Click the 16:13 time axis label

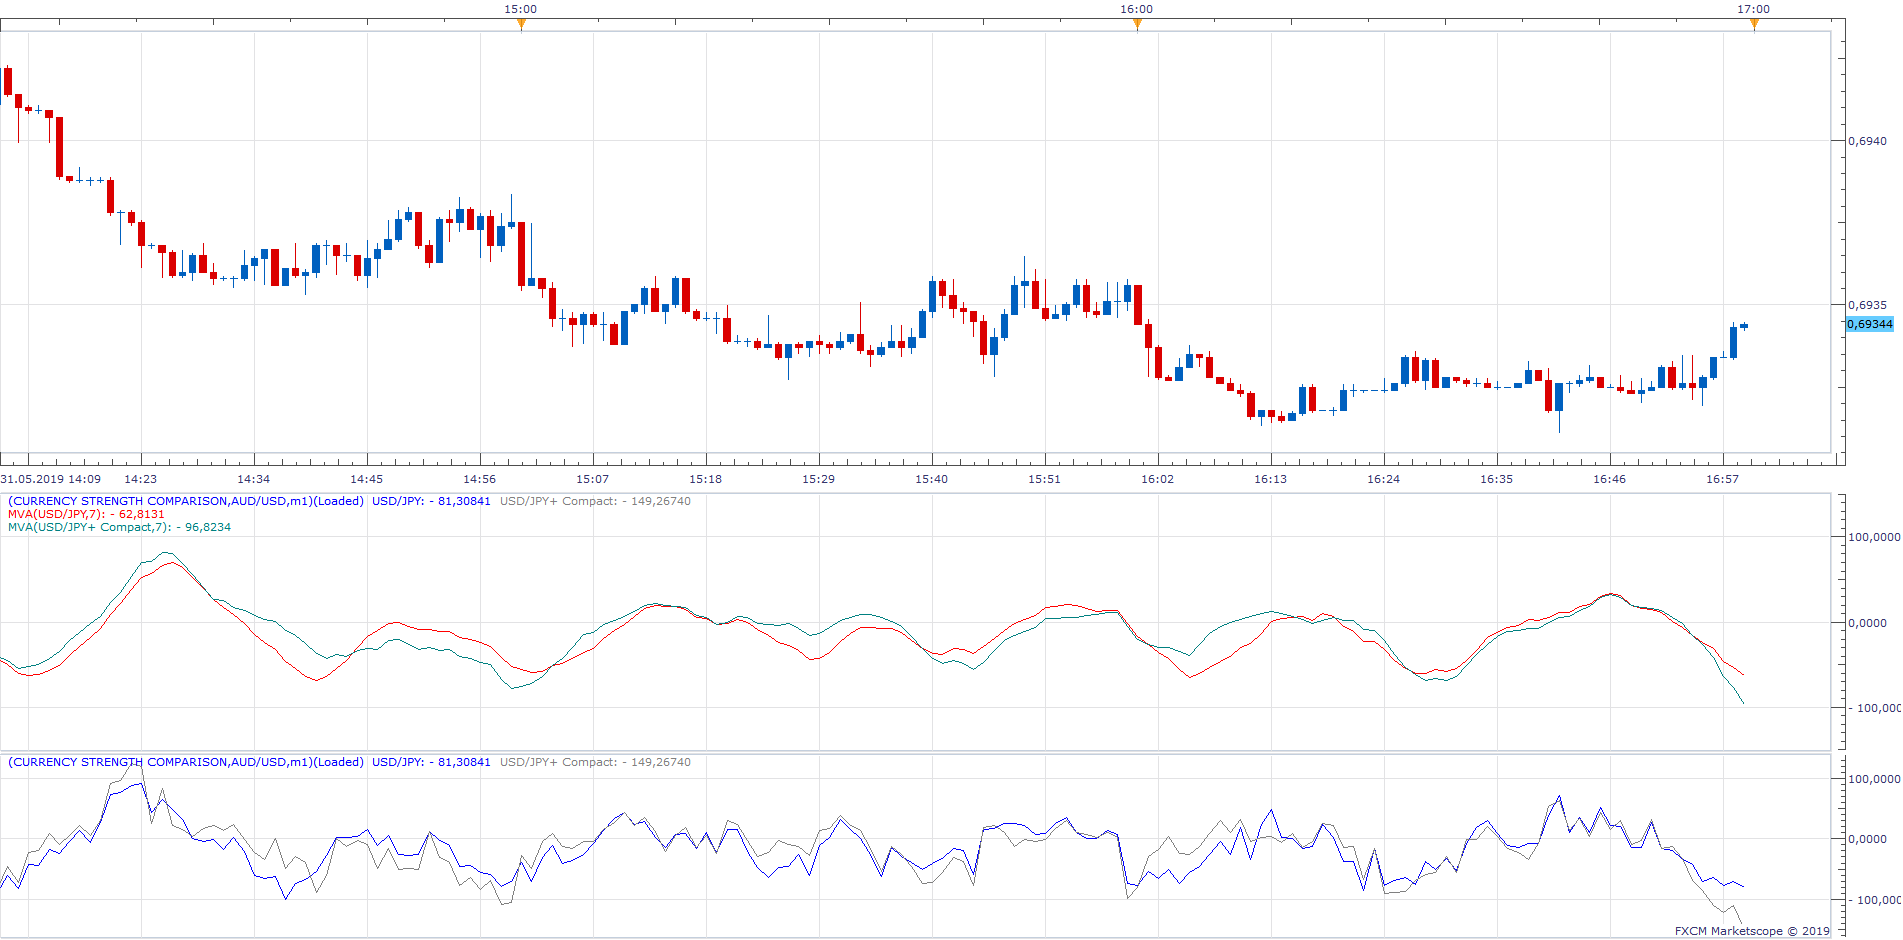point(1271,479)
